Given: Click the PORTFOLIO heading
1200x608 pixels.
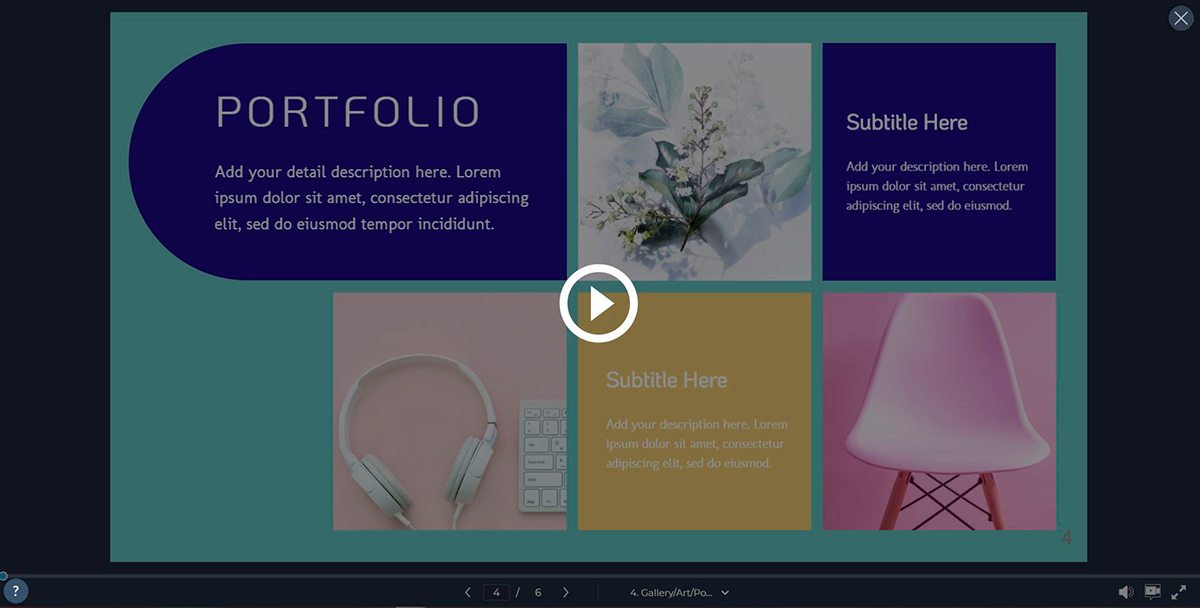Looking at the screenshot, I should click(348, 112).
